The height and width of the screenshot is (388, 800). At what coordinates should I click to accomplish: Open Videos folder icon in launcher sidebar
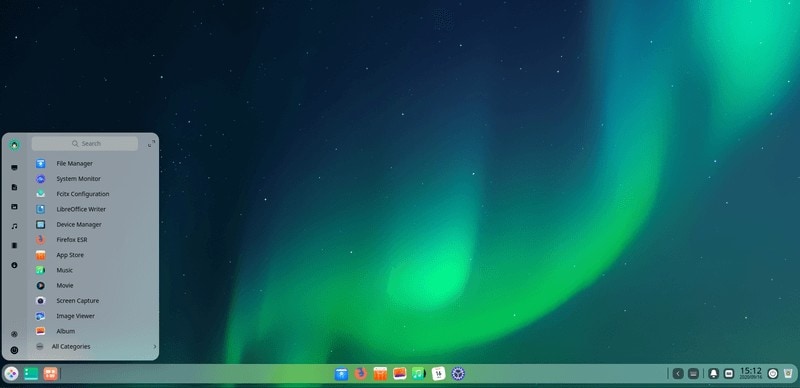(x=14, y=246)
